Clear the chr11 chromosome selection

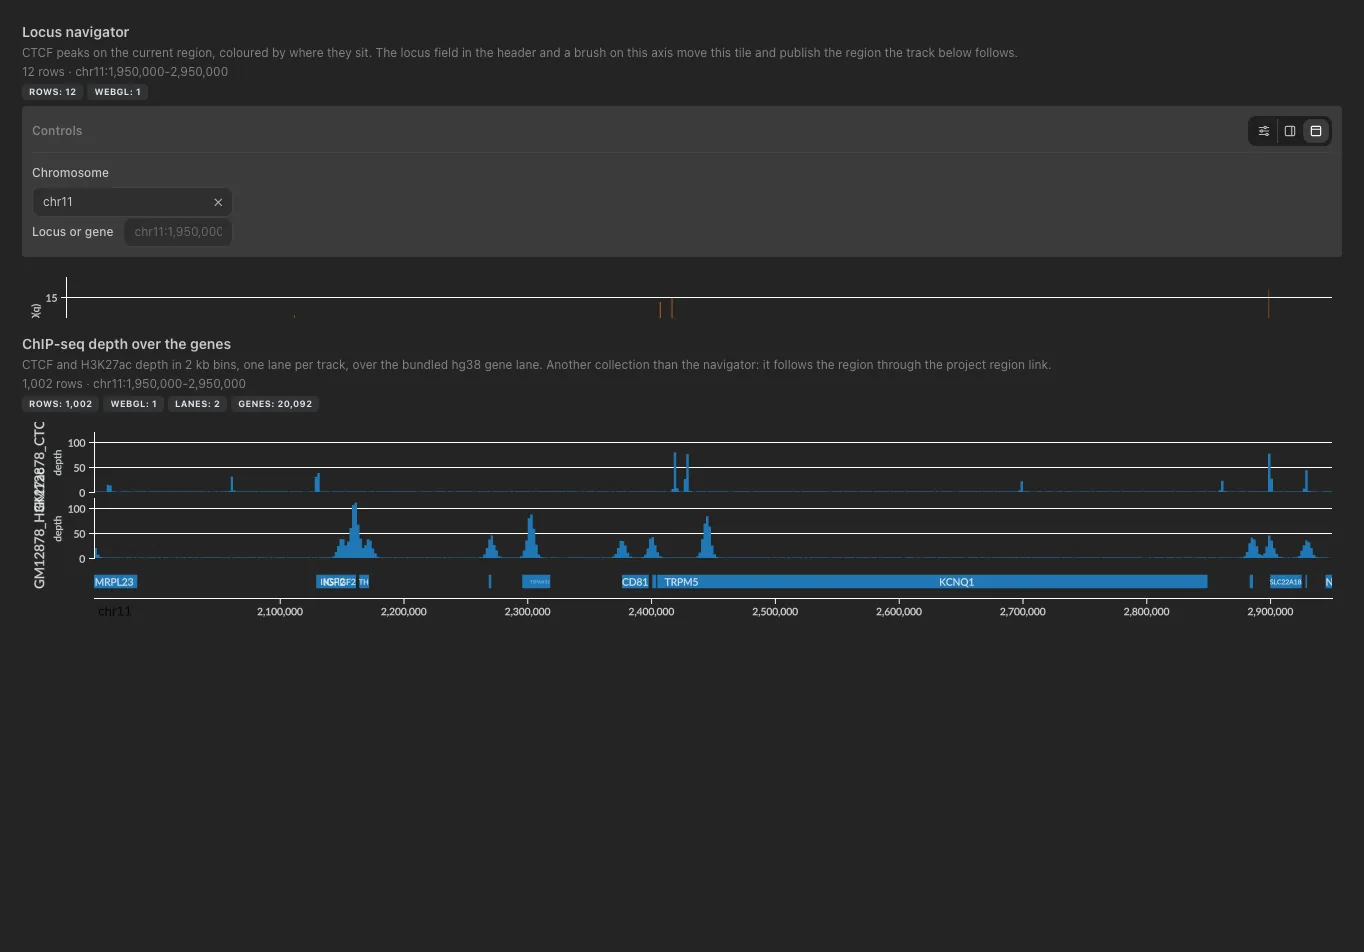tap(218, 202)
